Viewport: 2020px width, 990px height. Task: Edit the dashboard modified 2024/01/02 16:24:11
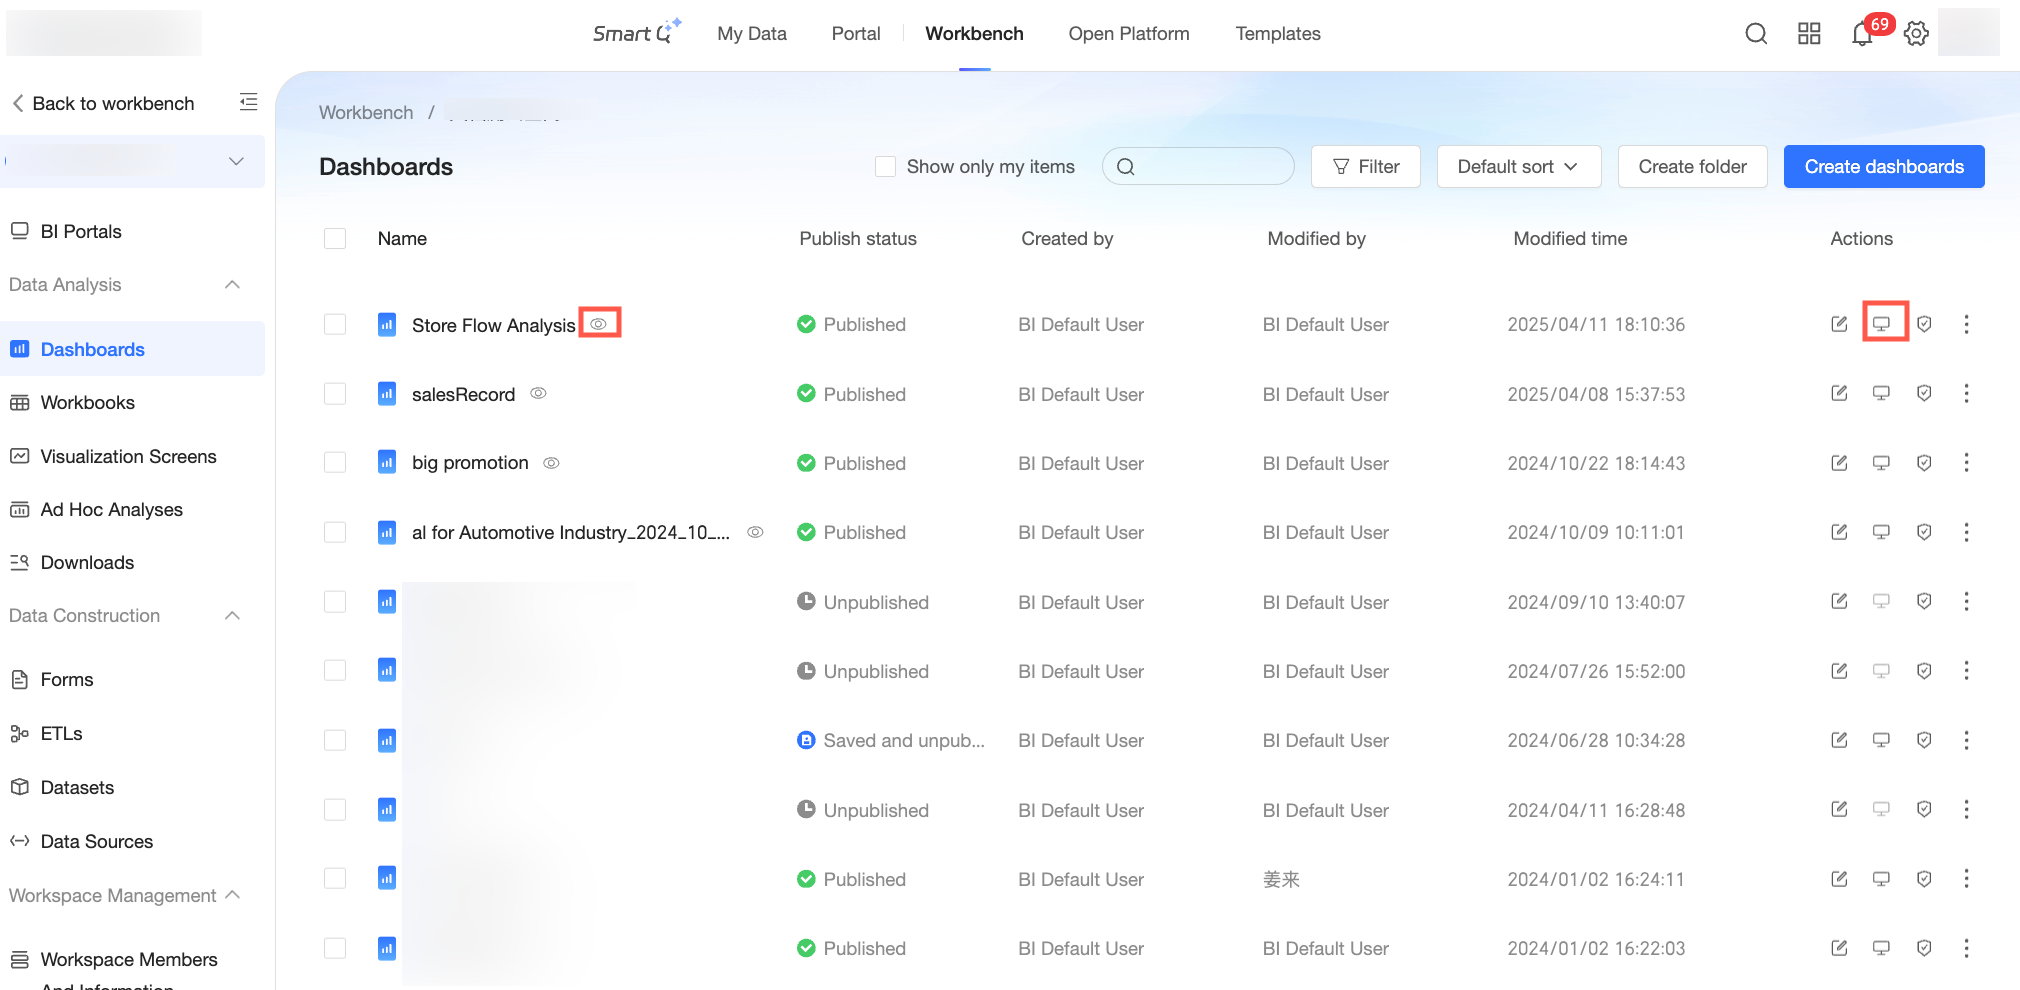tap(1839, 879)
